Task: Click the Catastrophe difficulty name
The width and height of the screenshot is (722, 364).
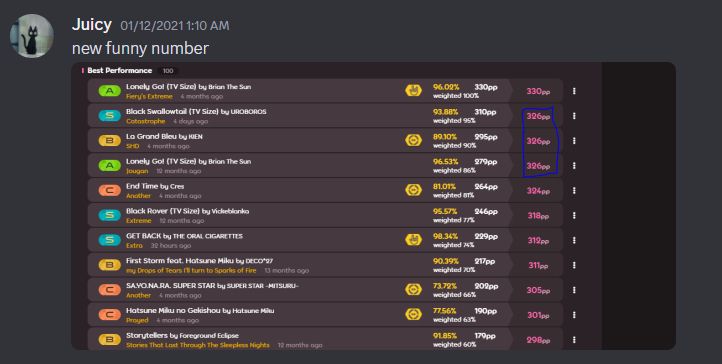Action: pos(146,121)
